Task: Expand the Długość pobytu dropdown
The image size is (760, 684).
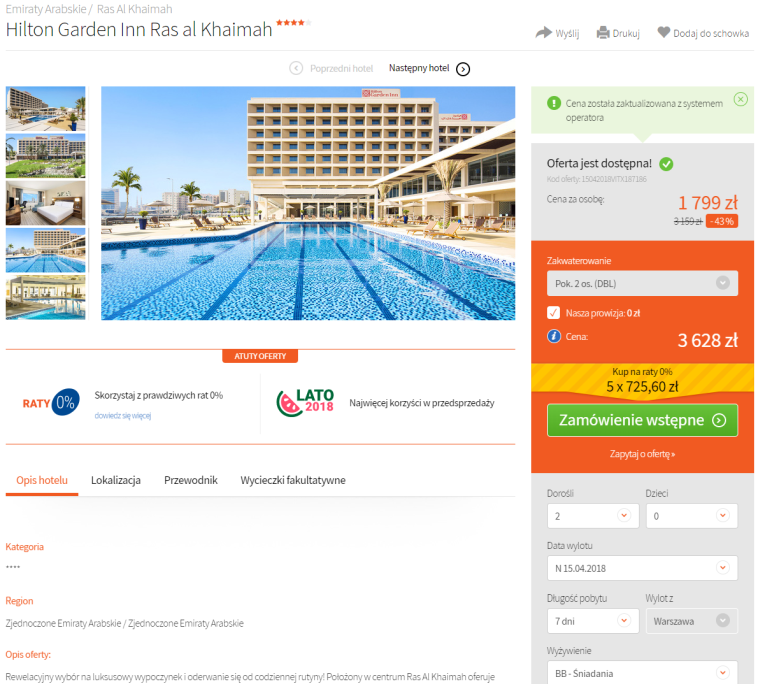Action: pos(593,620)
